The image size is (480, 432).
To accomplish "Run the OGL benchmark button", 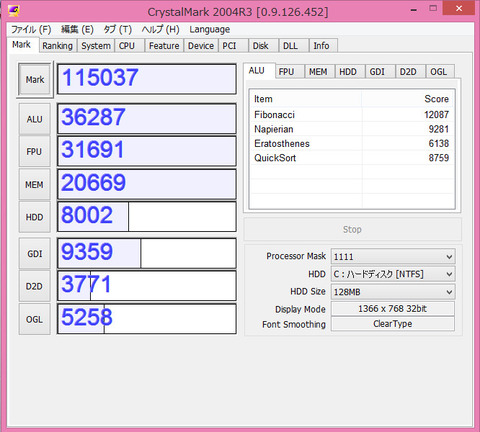I will pos(35,319).
